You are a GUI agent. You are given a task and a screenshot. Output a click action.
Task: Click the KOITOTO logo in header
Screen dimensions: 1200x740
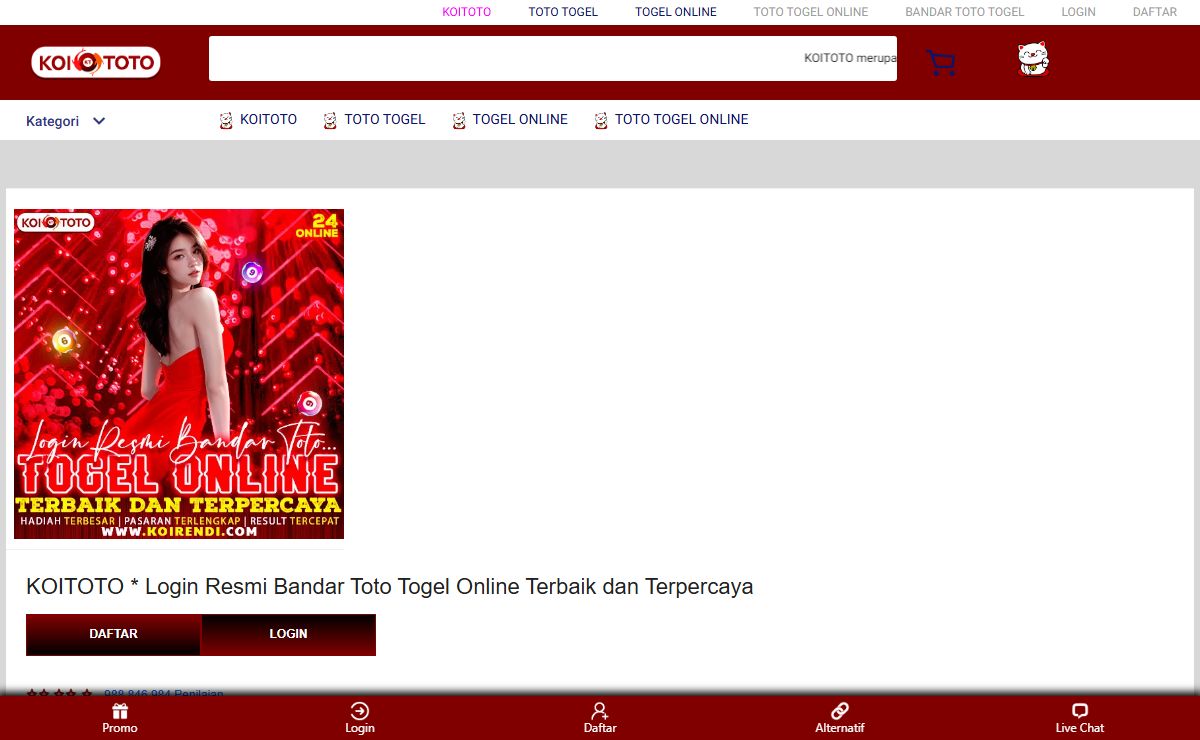[x=96, y=63]
